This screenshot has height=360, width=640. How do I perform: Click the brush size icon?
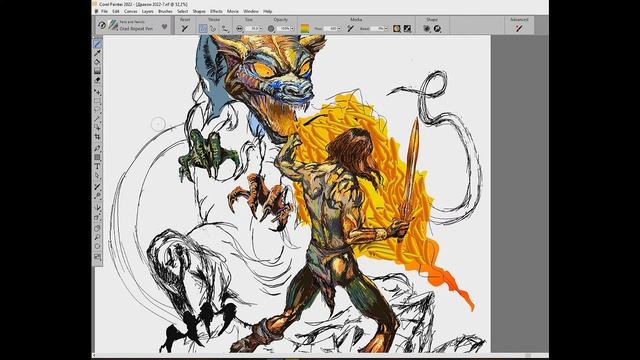(x=240, y=29)
